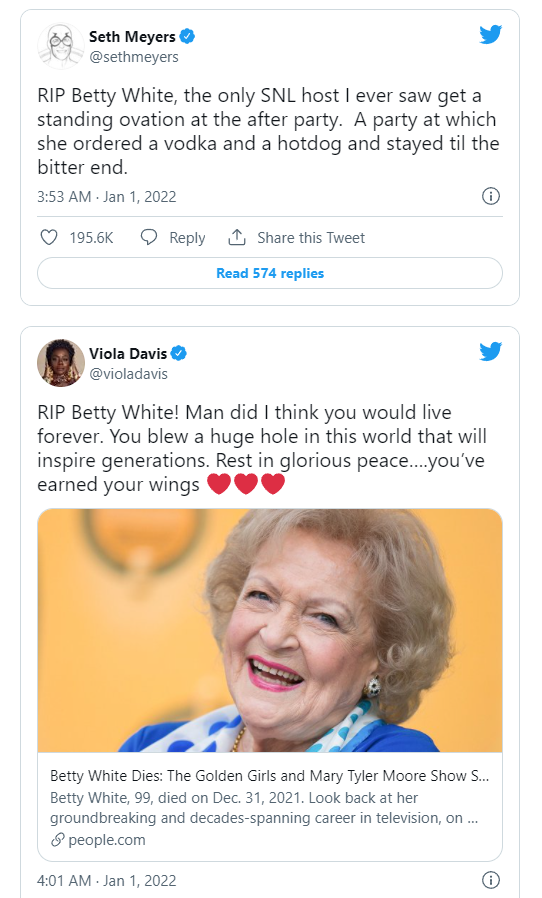The width and height of the screenshot is (542, 898).
Task: Open @violadavis handle link
Action: pyautogui.click(x=128, y=374)
